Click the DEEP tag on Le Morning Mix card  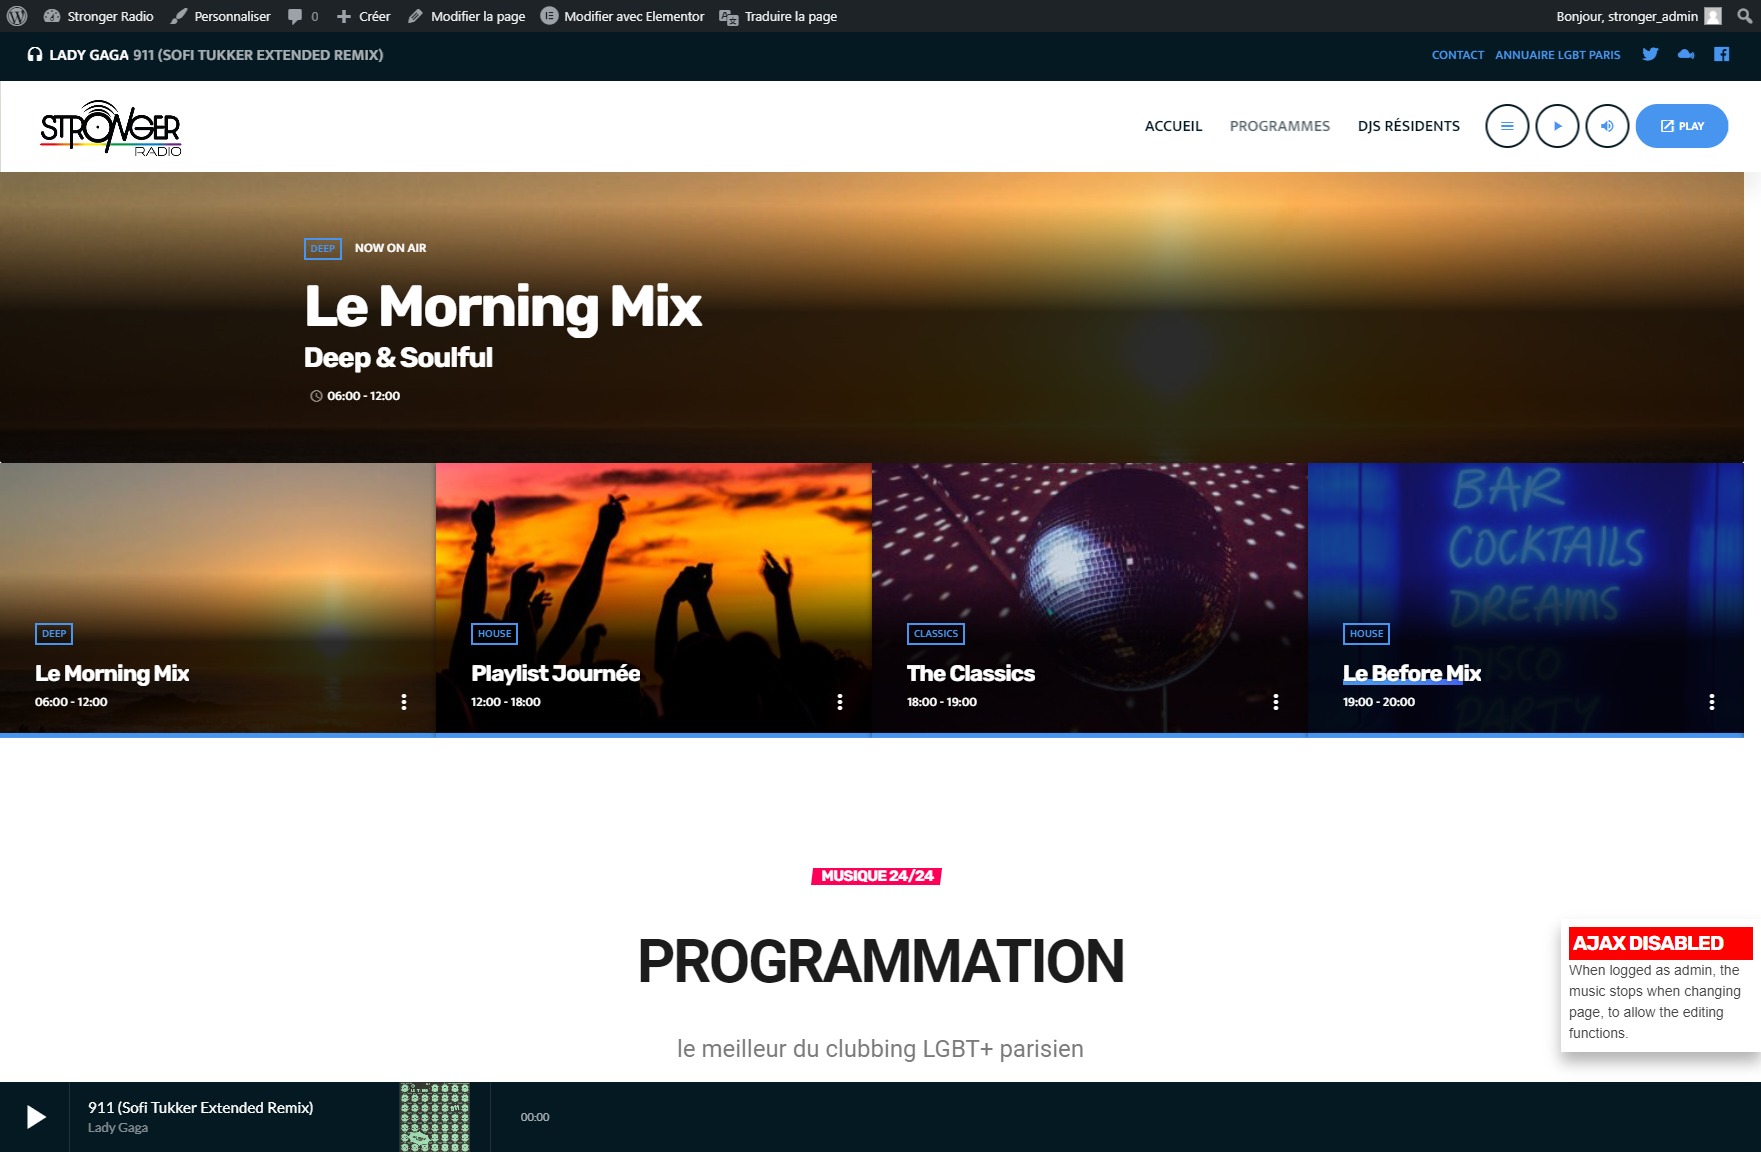tap(54, 634)
